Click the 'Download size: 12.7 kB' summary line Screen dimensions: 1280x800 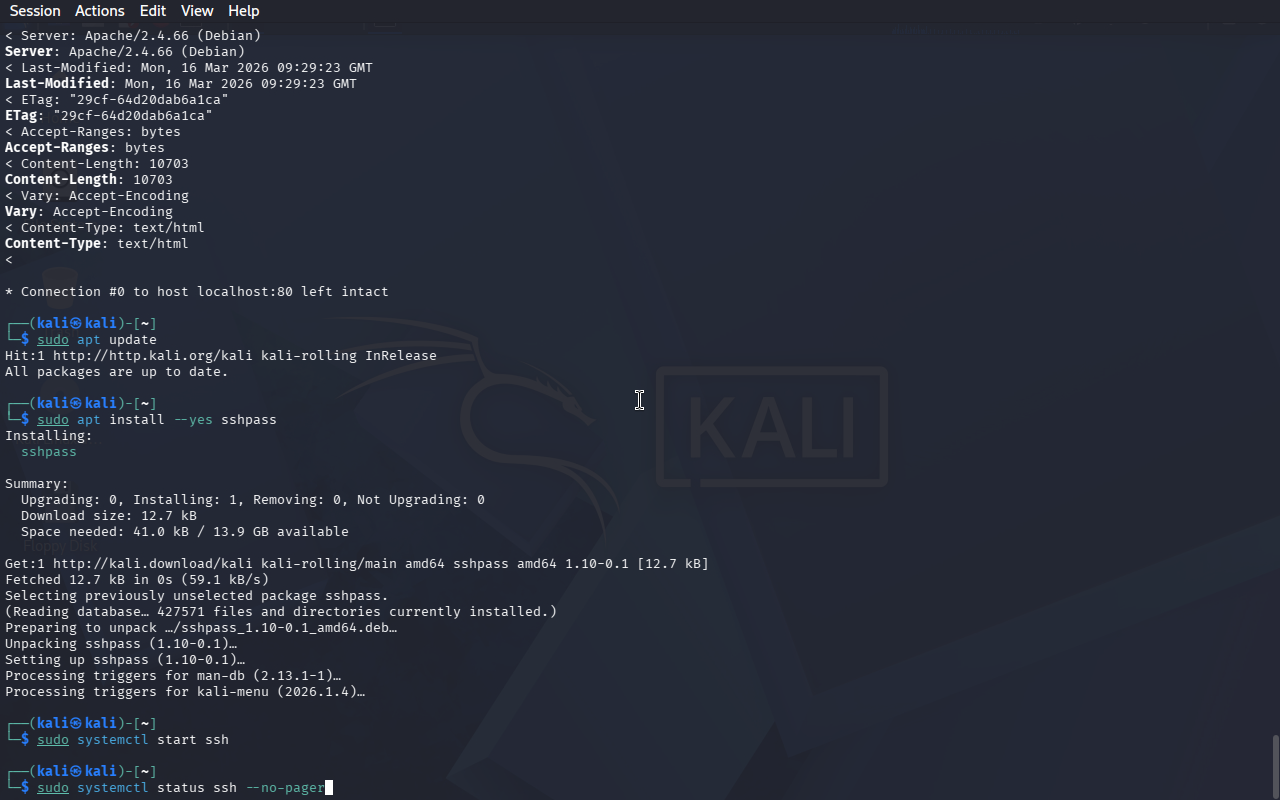click(x=109, y=516)
